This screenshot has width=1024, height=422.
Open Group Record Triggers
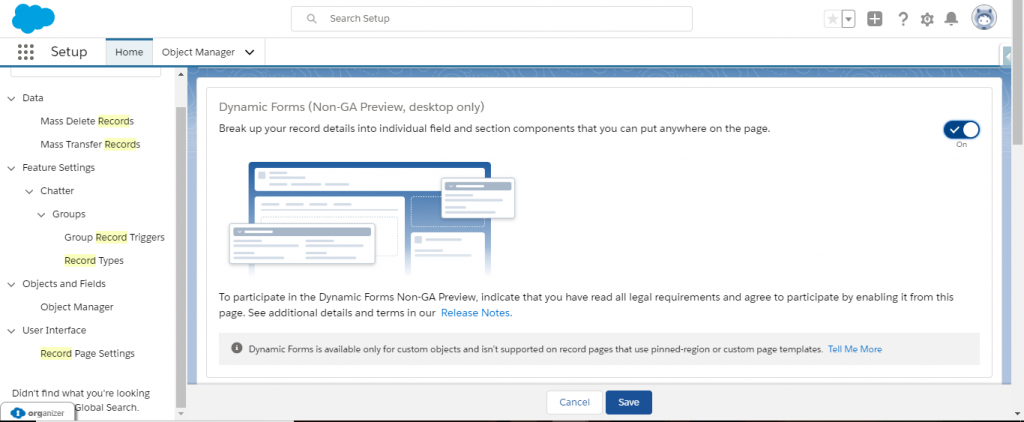point(114,238)
